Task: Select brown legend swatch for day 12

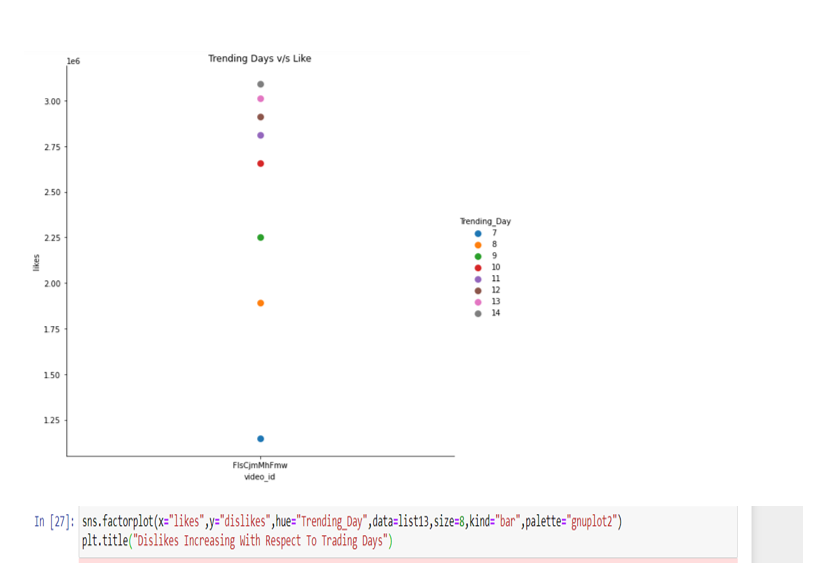Action: click(x=478, y=291)
